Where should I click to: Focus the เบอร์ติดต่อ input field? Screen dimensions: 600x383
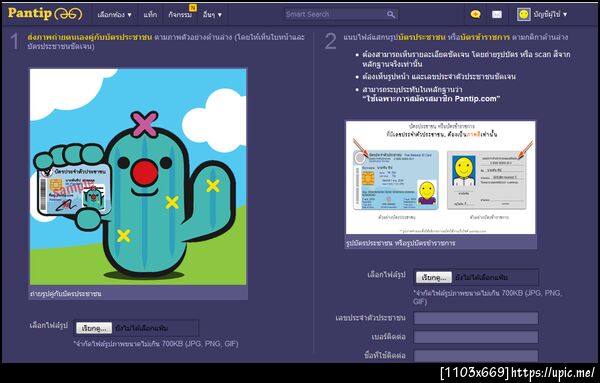point(476,337)
